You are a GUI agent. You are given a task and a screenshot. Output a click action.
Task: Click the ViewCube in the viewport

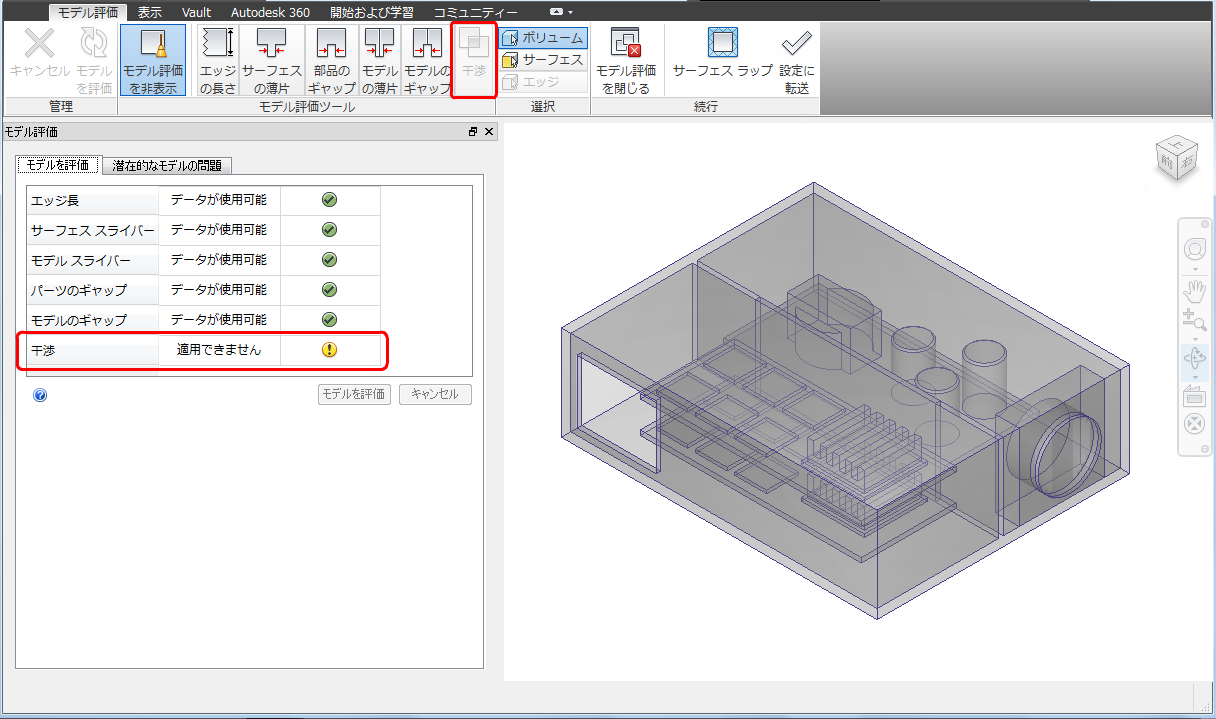pyautogui.click(x=1176, y=157)
